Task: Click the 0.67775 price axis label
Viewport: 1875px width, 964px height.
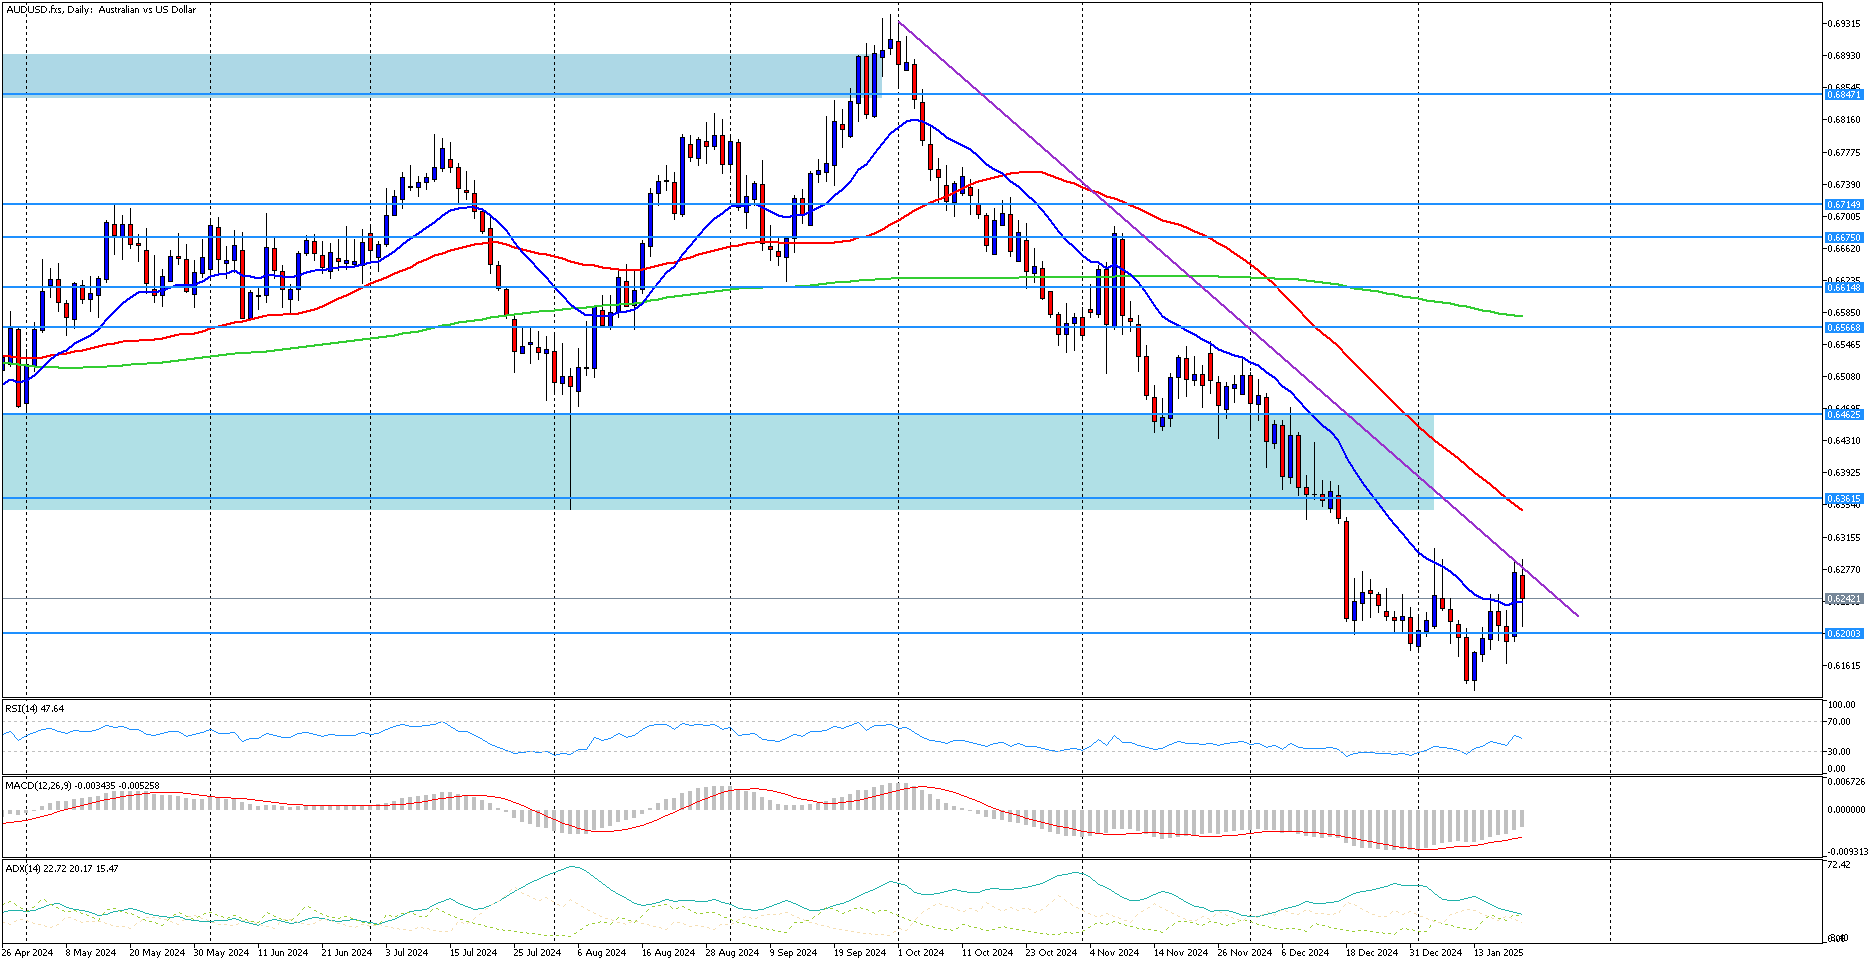Action: (x=1844, y=152)
